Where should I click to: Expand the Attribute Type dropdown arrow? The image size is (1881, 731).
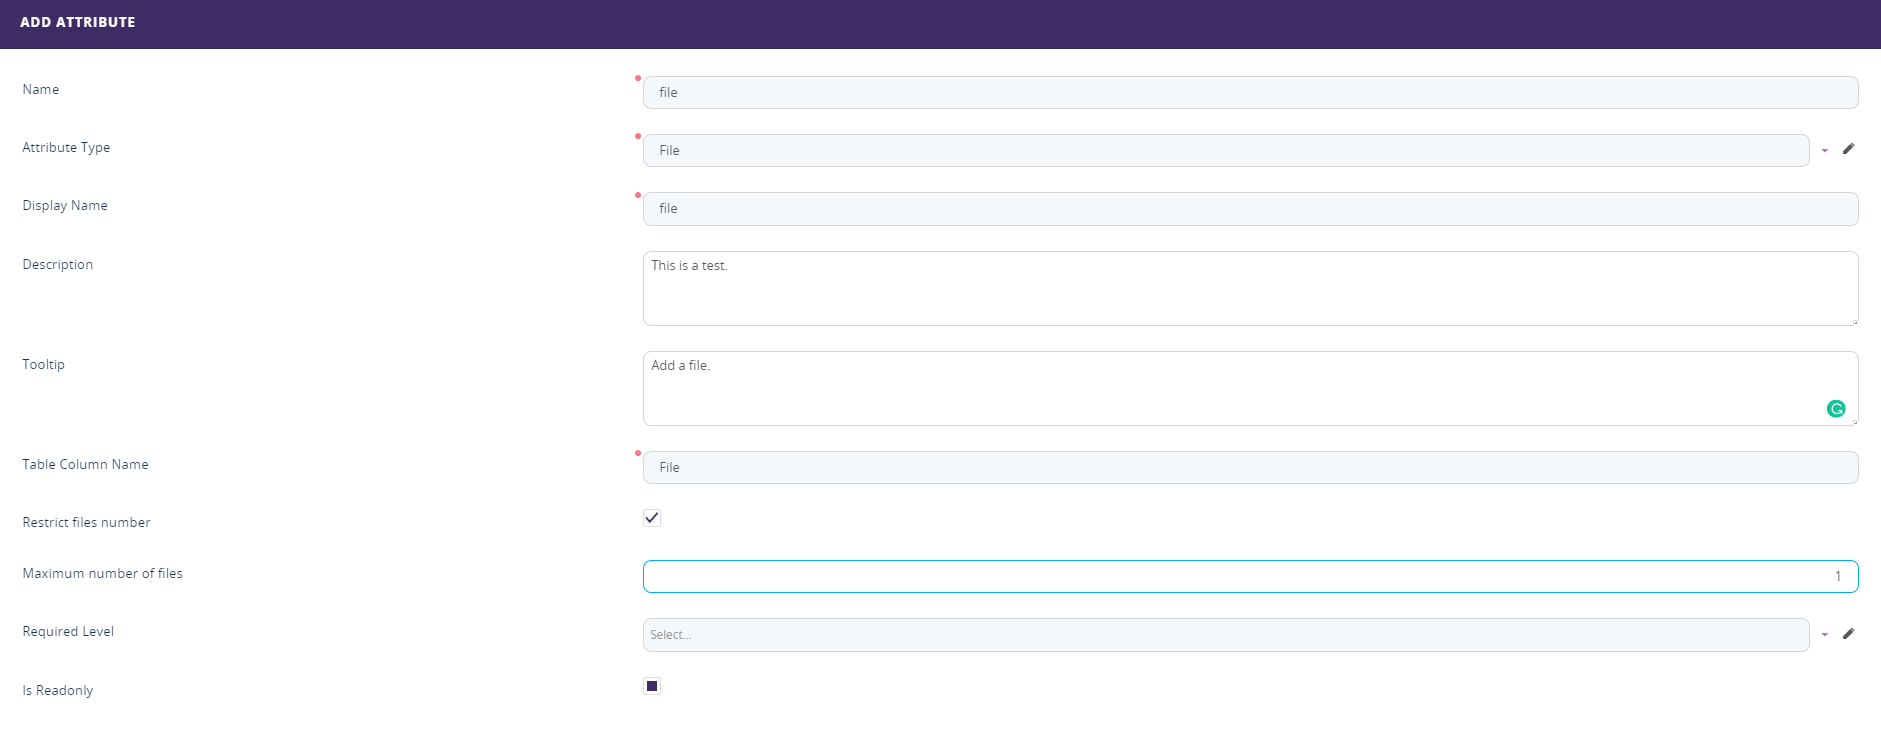(x=1825, y=150)
